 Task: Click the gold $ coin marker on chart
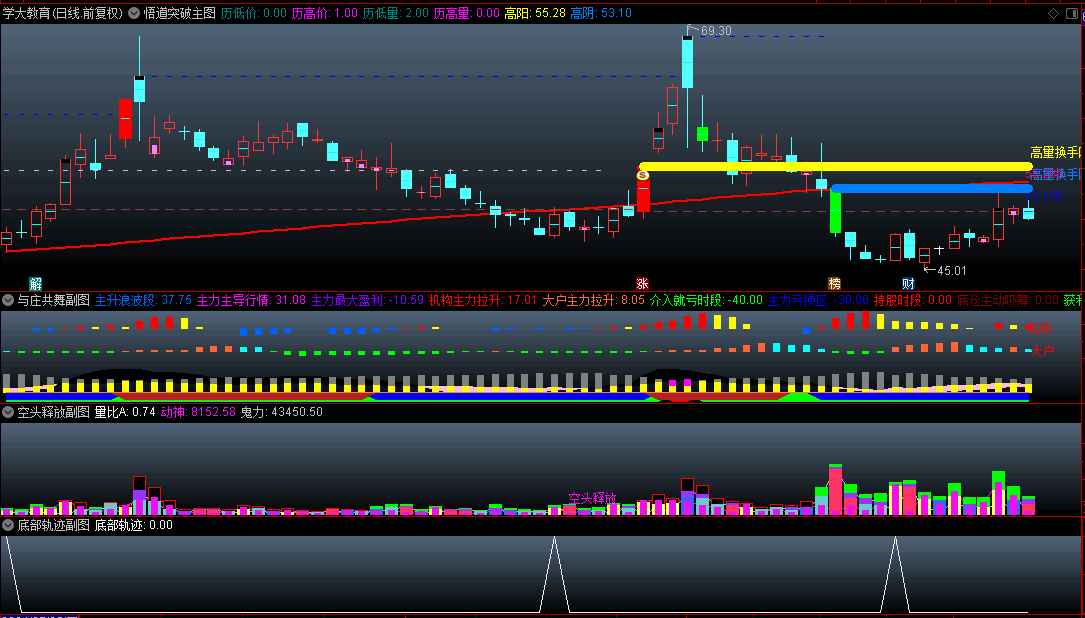coord(642,176)
